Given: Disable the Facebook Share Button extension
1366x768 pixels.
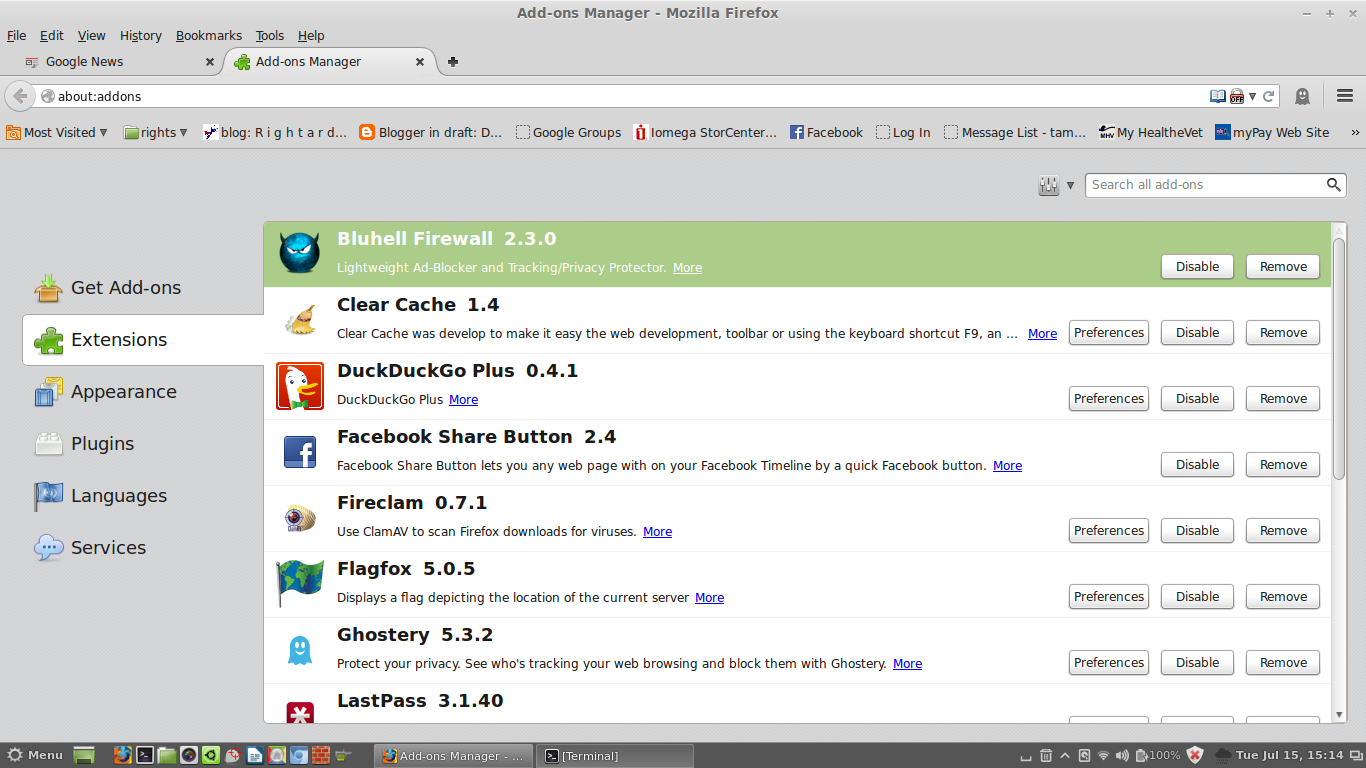Looking at the screenshot, I should [x=1197, y=465].
